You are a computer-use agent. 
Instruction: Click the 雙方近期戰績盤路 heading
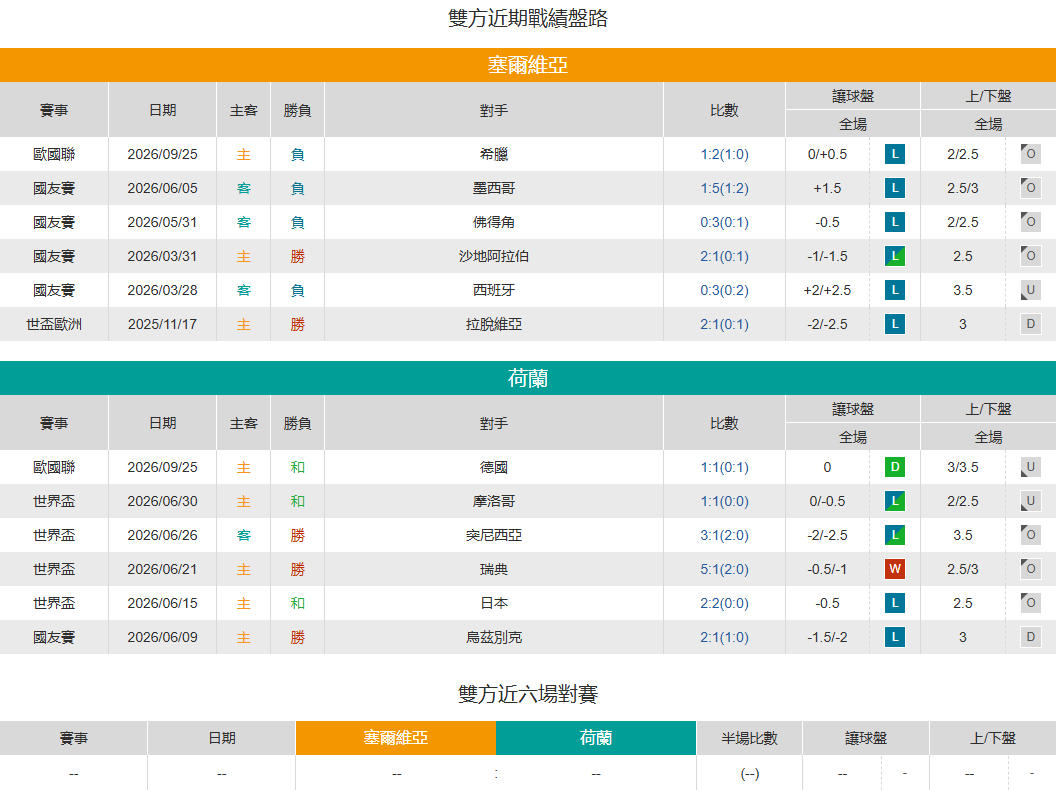pos(528,18)
